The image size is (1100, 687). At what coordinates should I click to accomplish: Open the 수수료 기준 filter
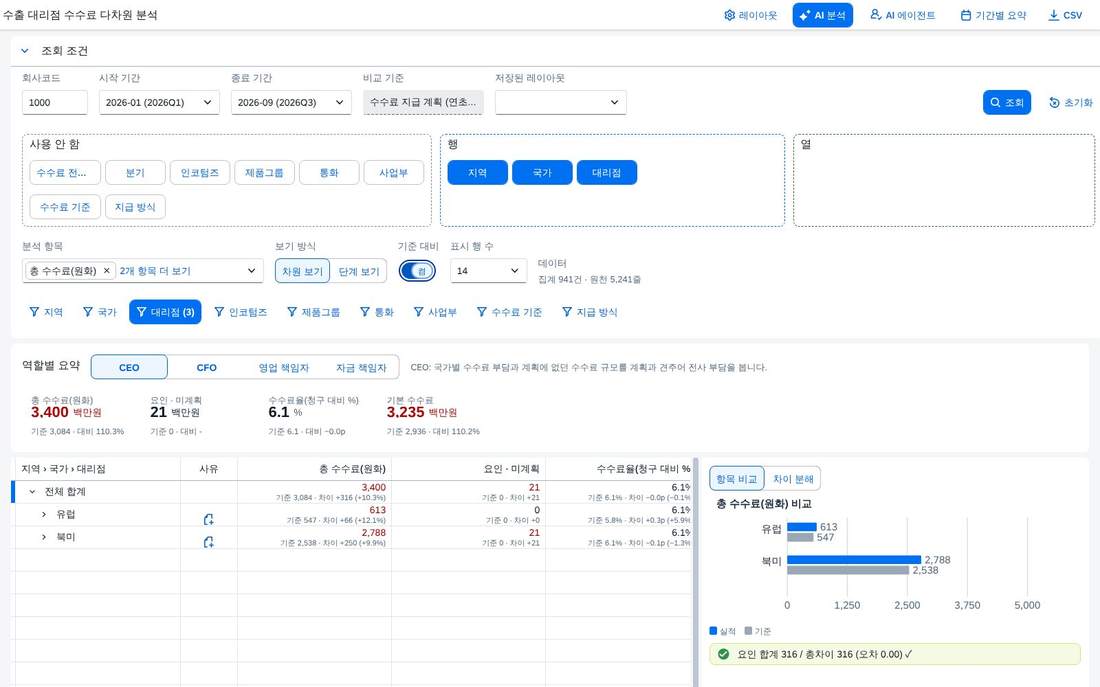[x=509, y=312]
